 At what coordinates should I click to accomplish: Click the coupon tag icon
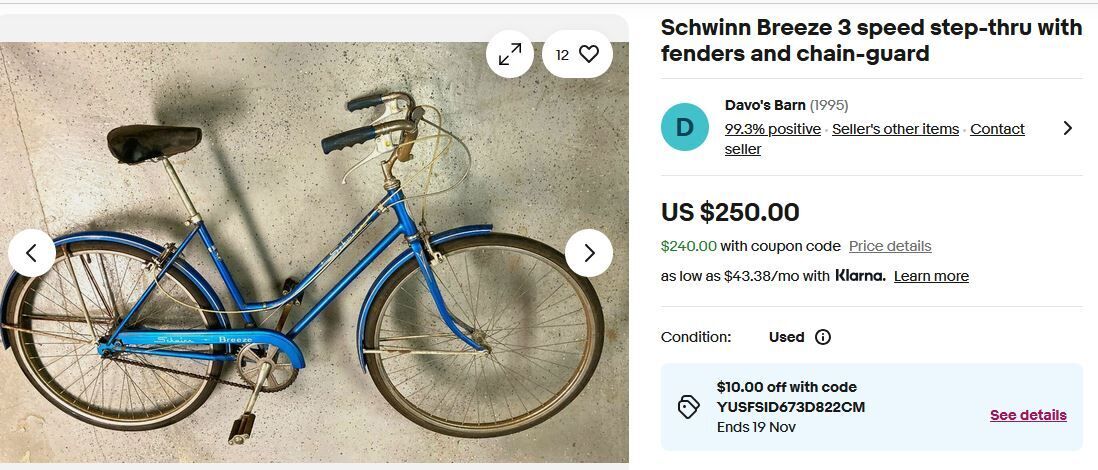tap(689, 407)
